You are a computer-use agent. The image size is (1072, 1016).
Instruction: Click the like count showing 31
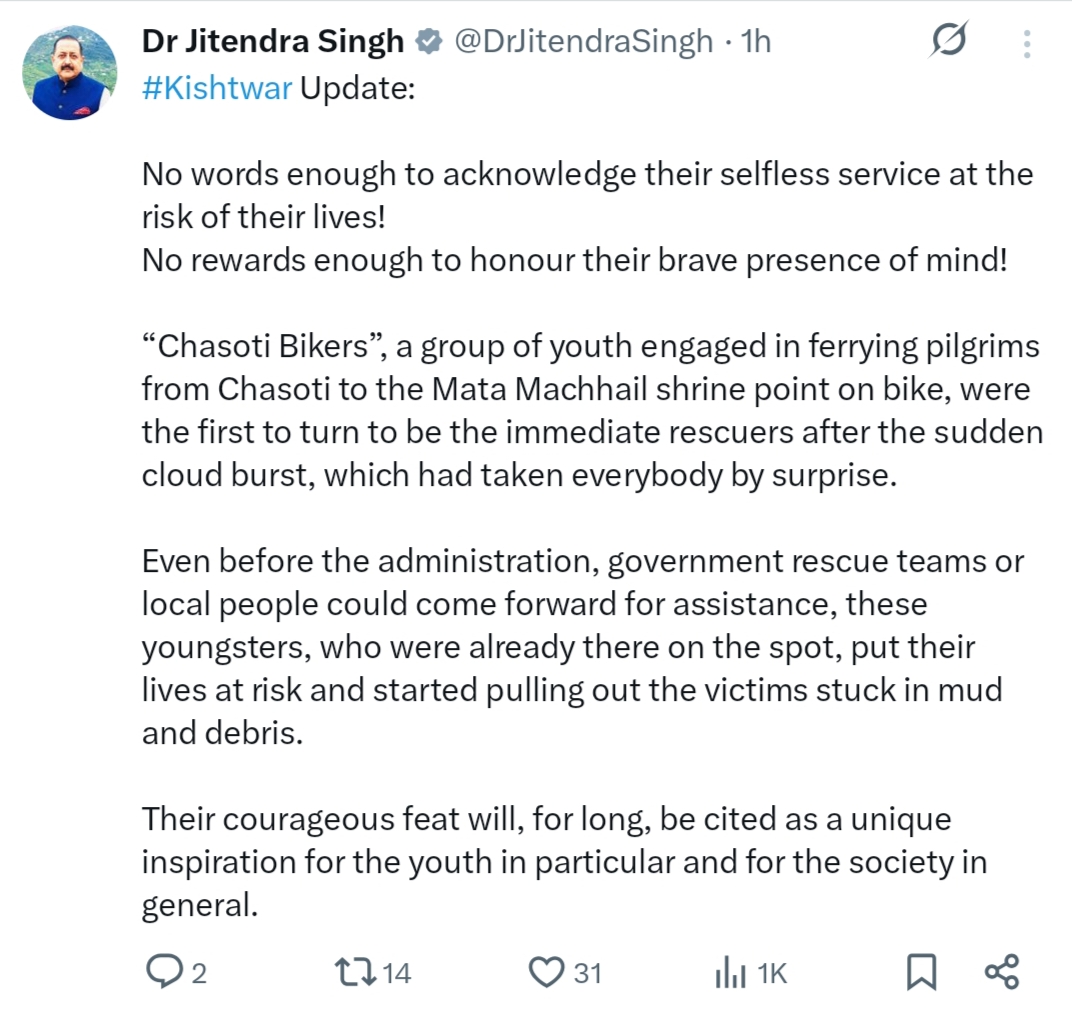pos(588,973)
